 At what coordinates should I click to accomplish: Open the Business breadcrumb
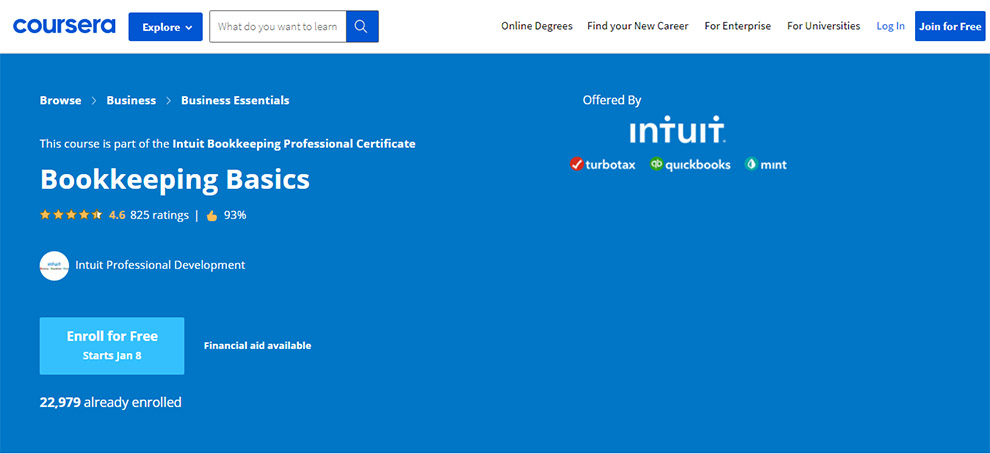tap(131, 100)
